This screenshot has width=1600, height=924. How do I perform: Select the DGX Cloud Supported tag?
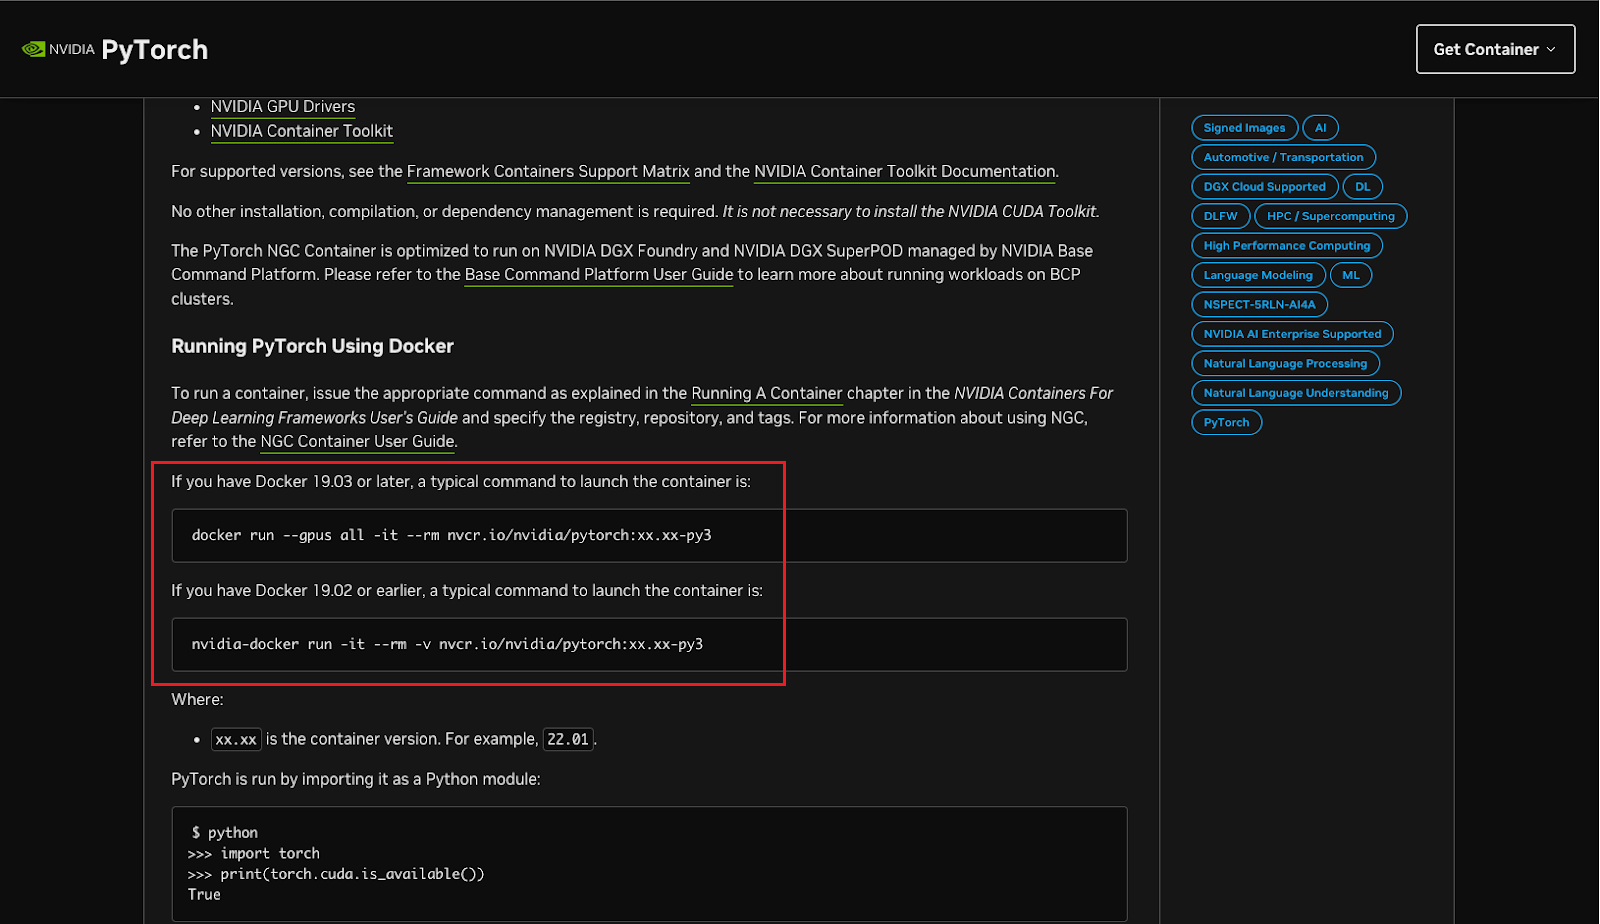point(1264,187)
